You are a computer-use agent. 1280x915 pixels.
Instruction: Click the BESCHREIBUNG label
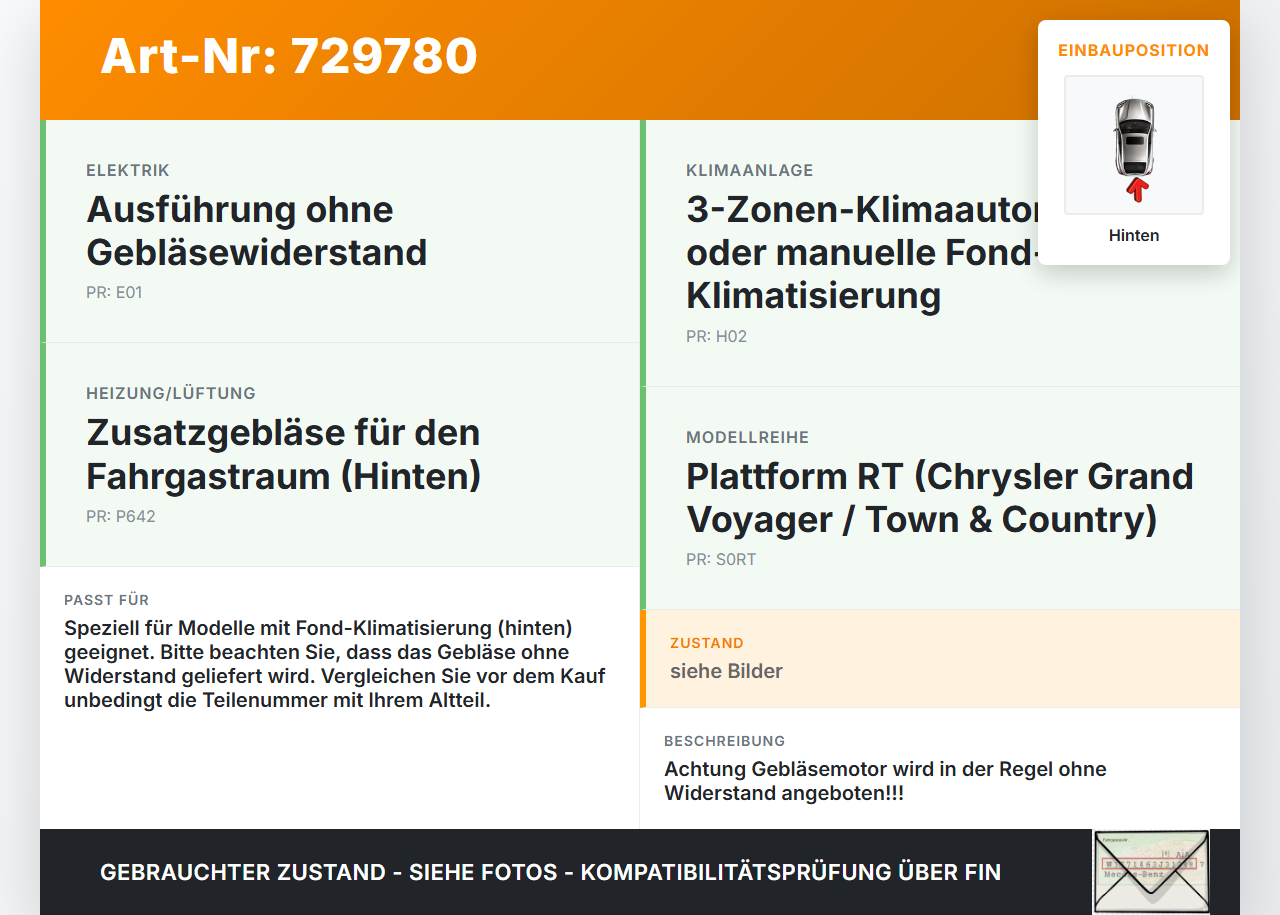[x=724, y=741]
